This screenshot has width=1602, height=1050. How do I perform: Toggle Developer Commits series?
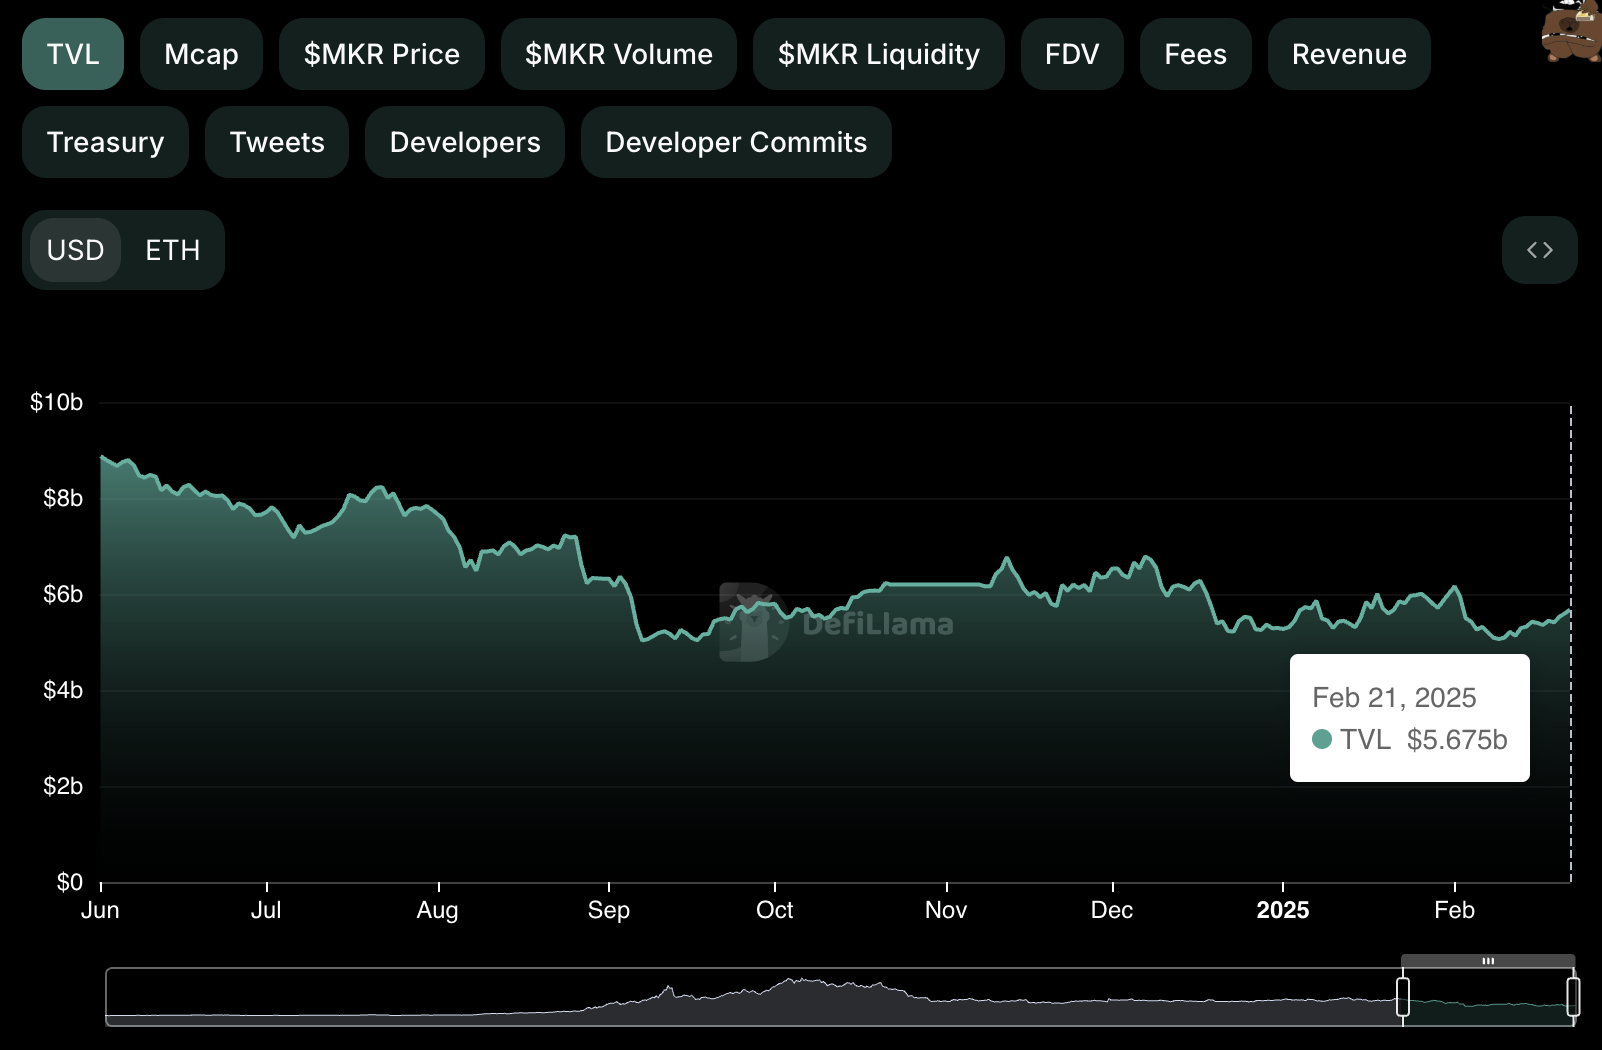(736, 142)
